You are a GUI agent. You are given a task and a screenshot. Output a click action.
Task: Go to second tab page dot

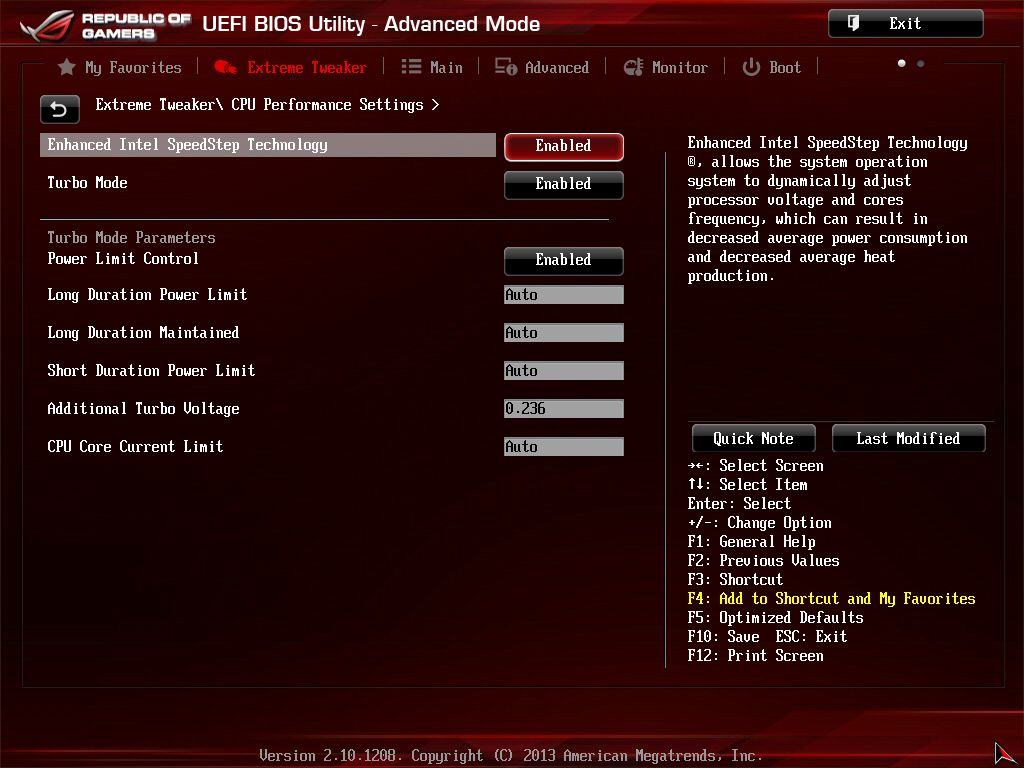click(920, 63)
